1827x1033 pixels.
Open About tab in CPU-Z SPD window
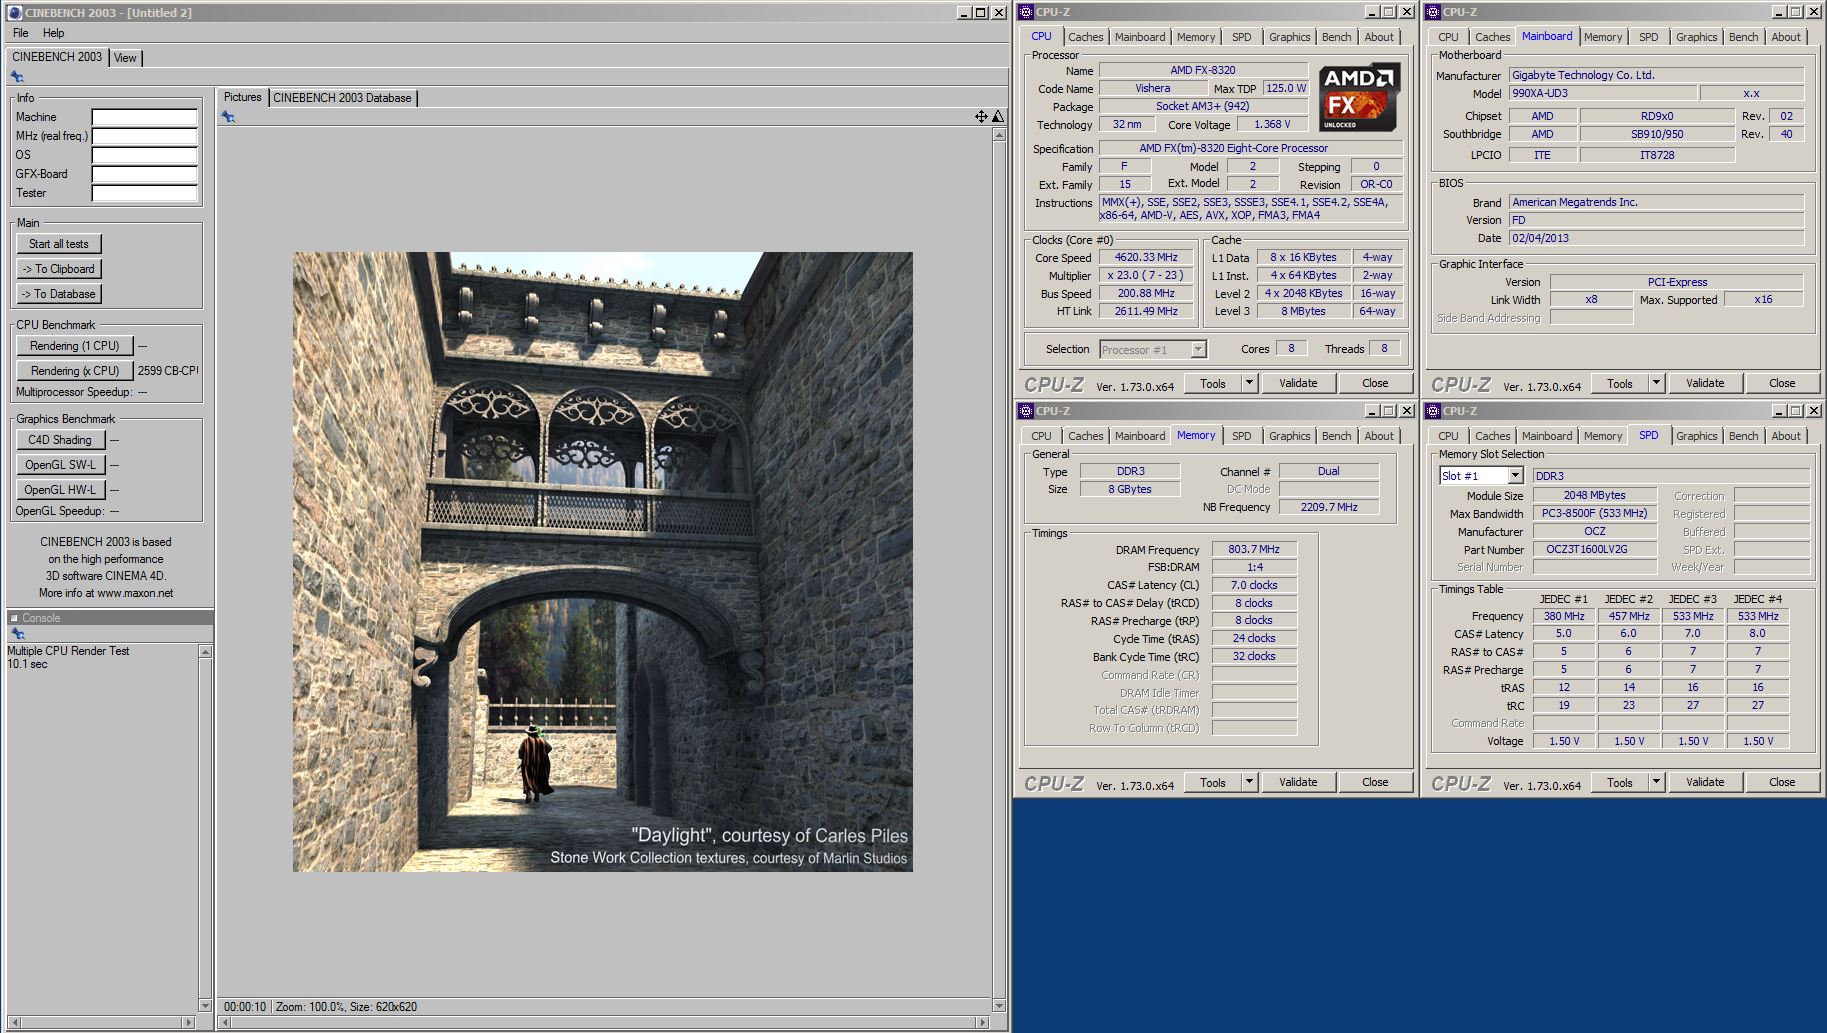pyautogui.click(x=1786, y=436)
